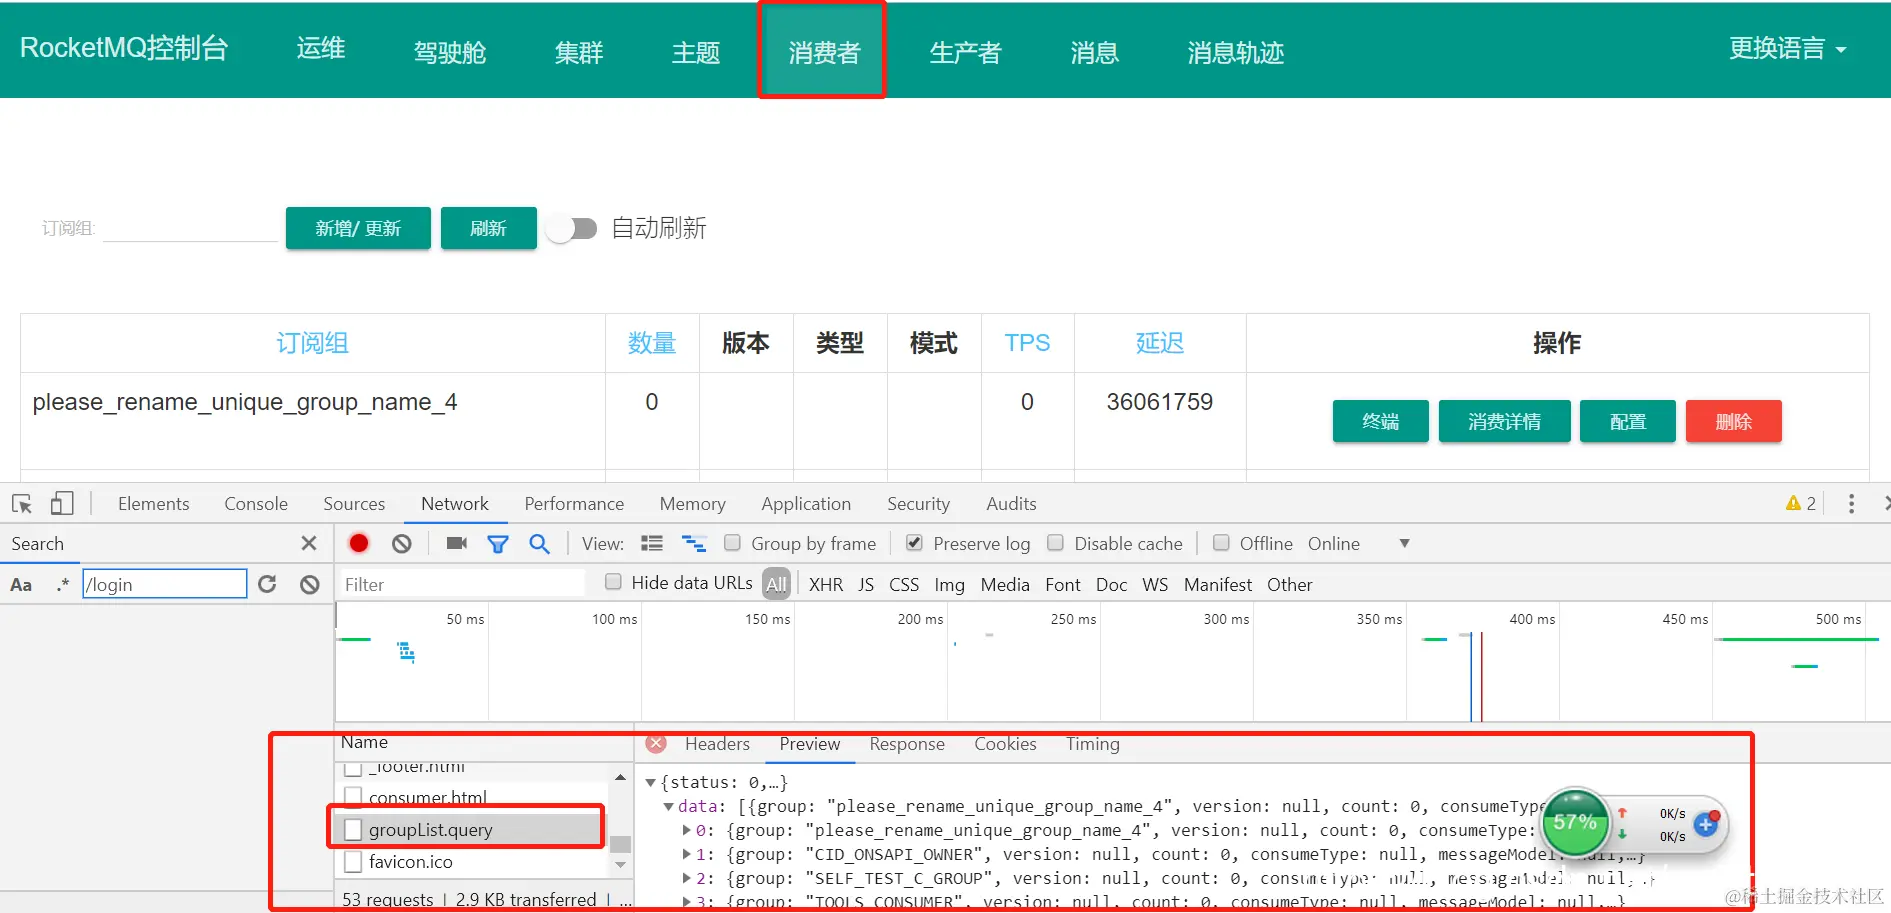
Task: Enable Group by frame checkbox
Action: 732,542
